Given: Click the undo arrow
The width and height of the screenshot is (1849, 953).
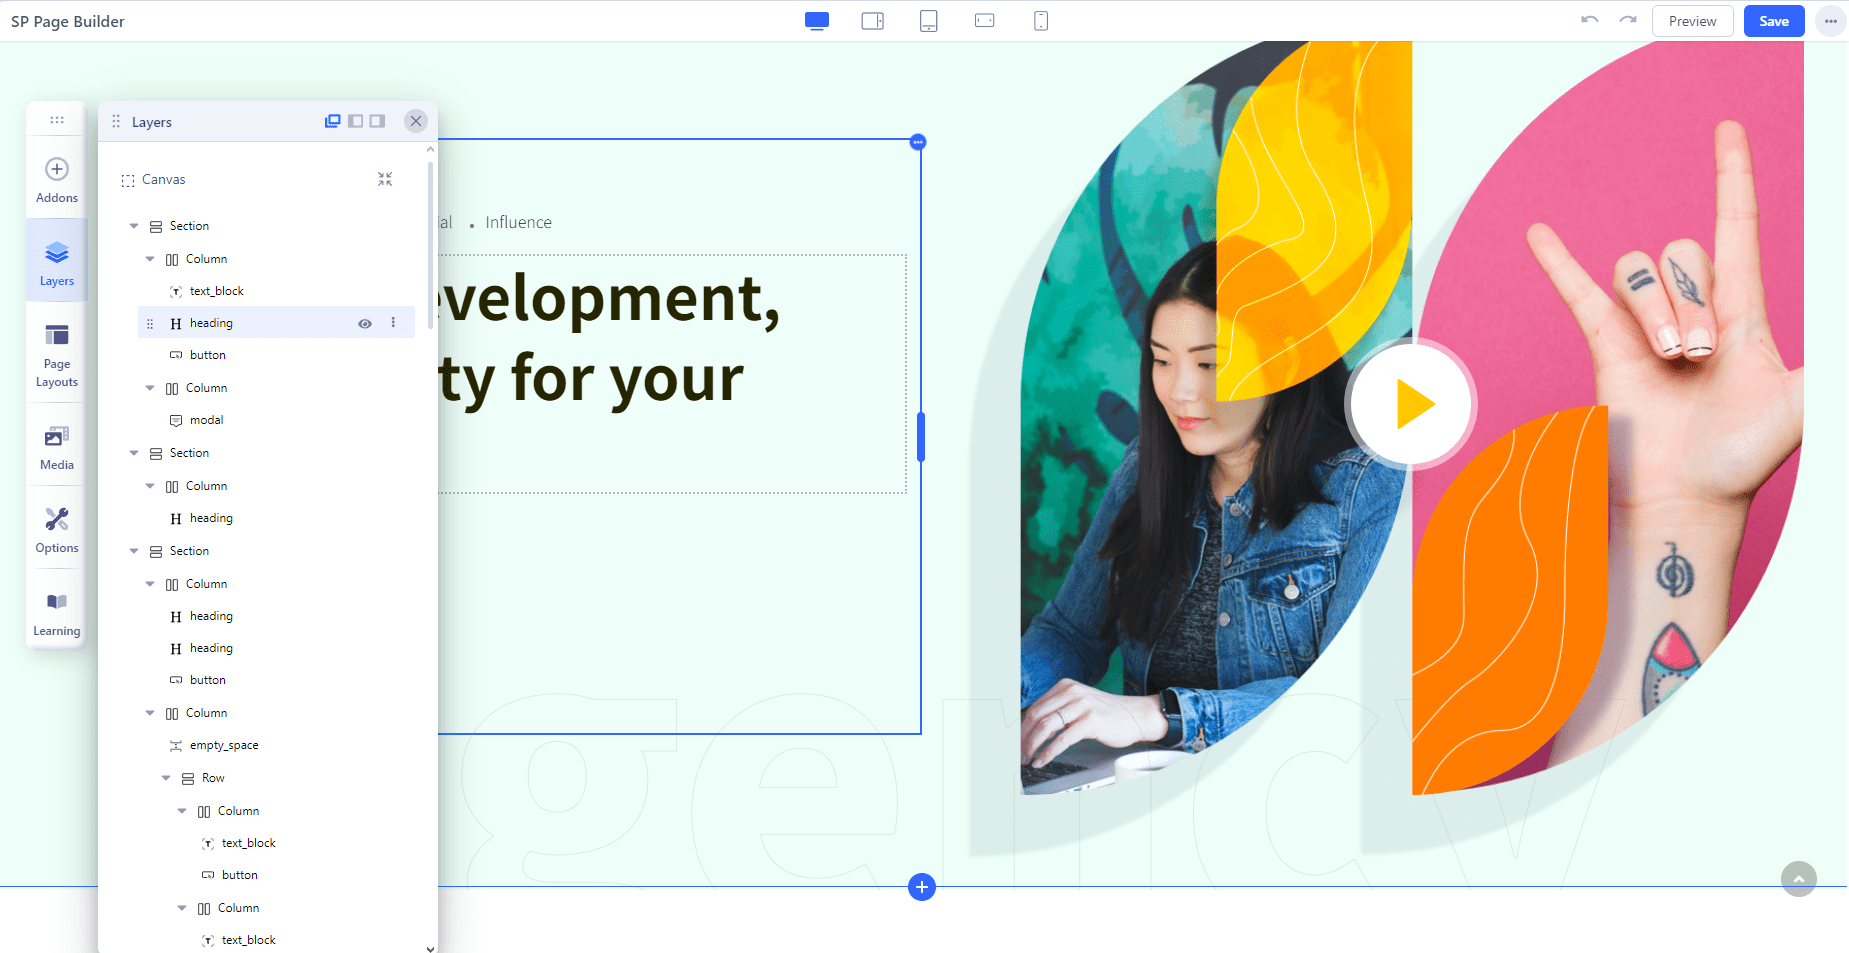Looking at the screenshot, I should tap(1589, 21).
